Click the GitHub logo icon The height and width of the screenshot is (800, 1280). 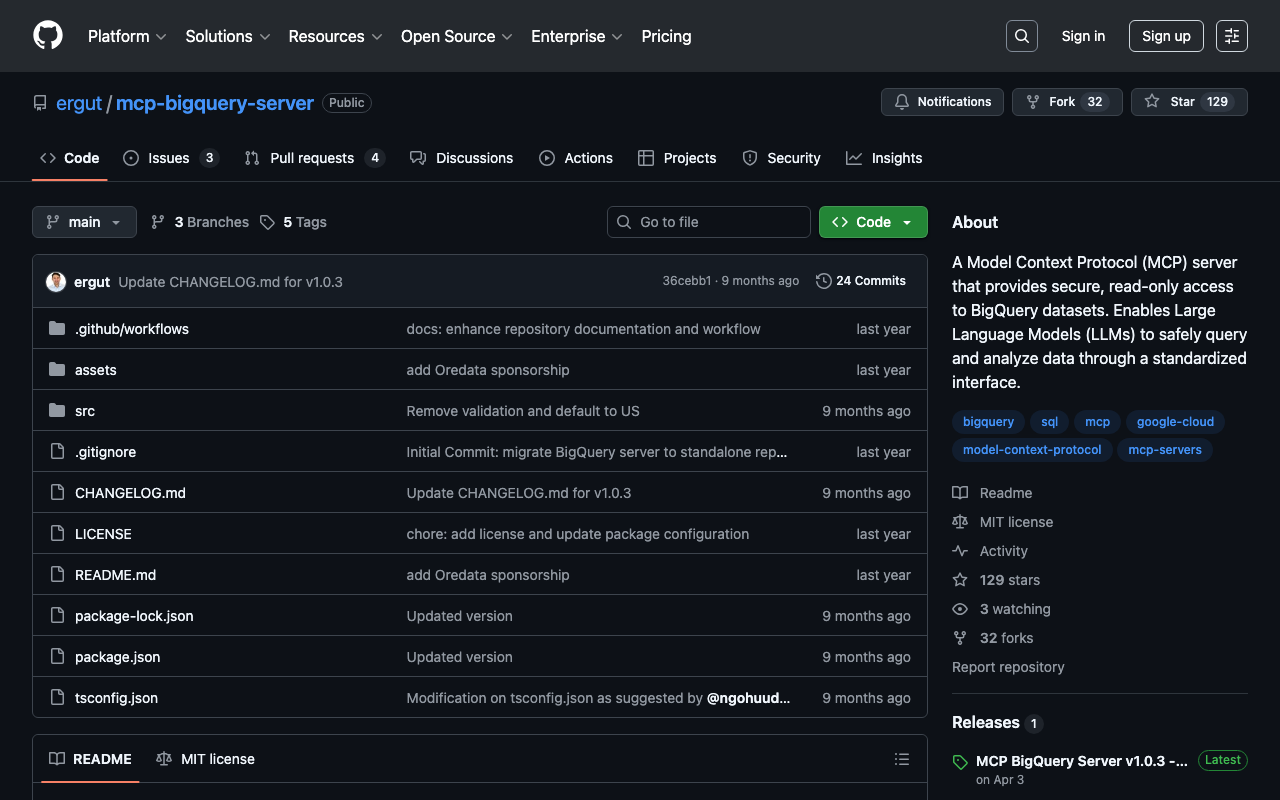48,36
